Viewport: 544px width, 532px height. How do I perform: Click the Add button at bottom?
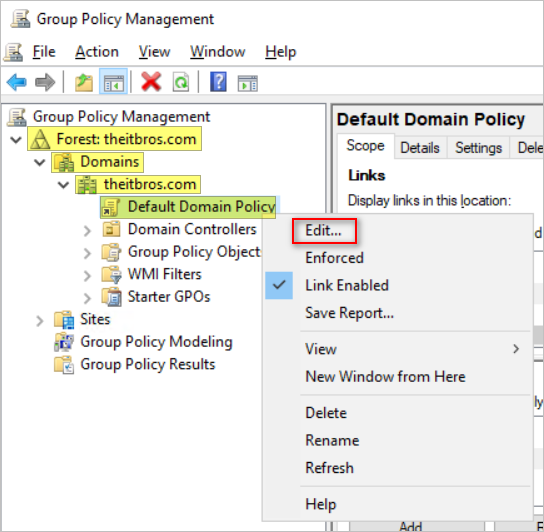[x=418, y=526]
